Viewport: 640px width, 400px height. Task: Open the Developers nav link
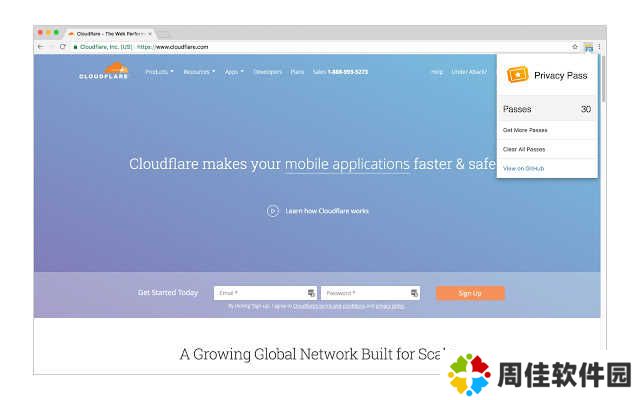(x=267, y=72)
